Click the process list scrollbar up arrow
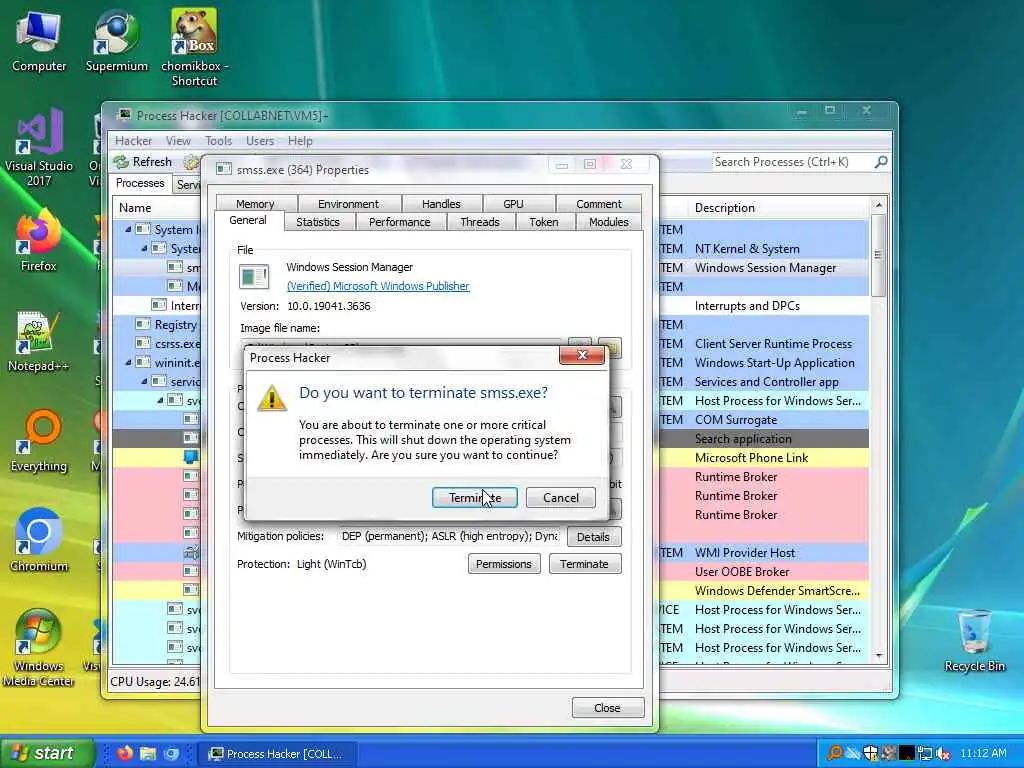This screenshot has height=768, width=1024. coord(879,206)
